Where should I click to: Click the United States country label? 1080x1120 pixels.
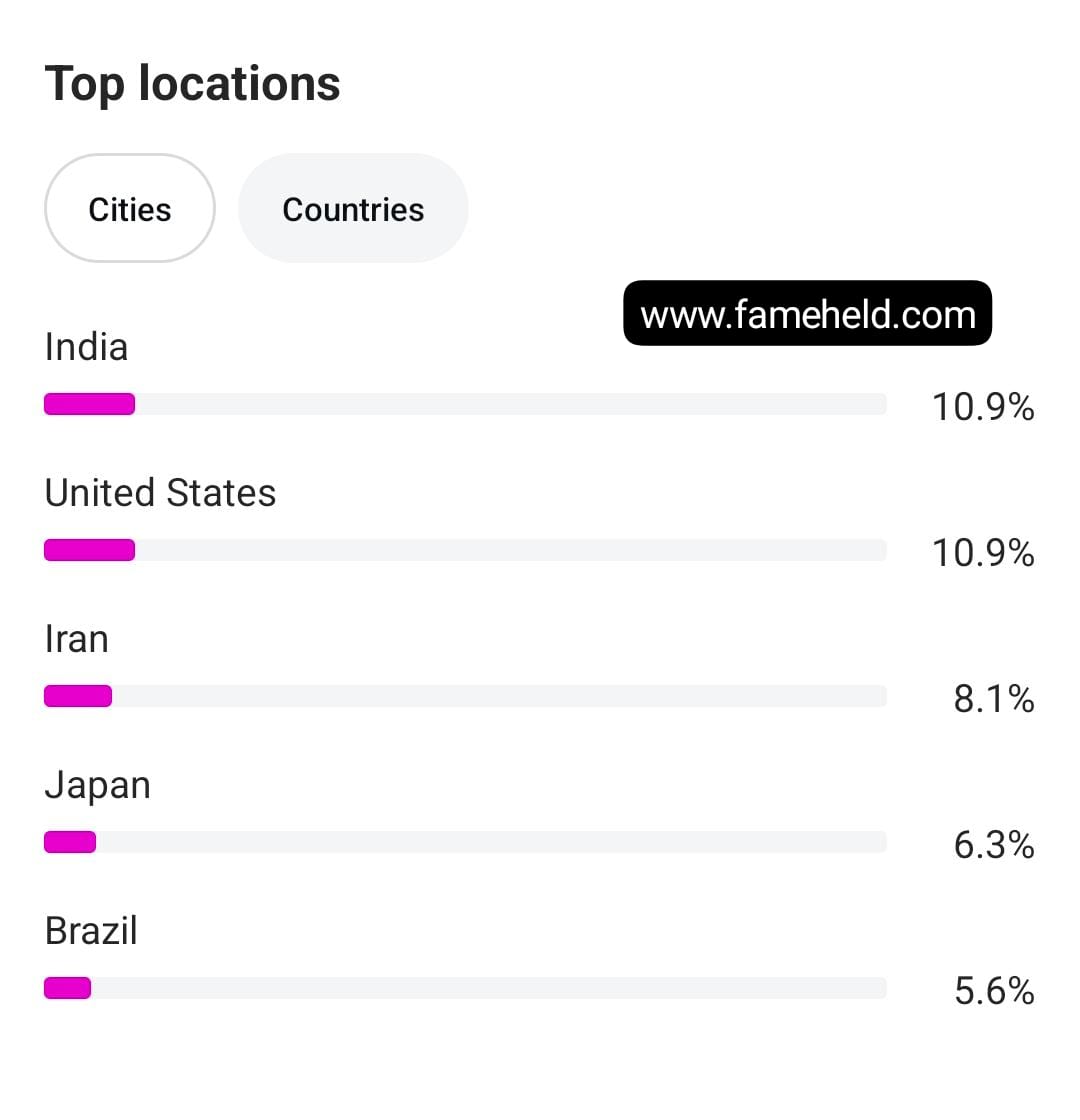pos(160,493)
